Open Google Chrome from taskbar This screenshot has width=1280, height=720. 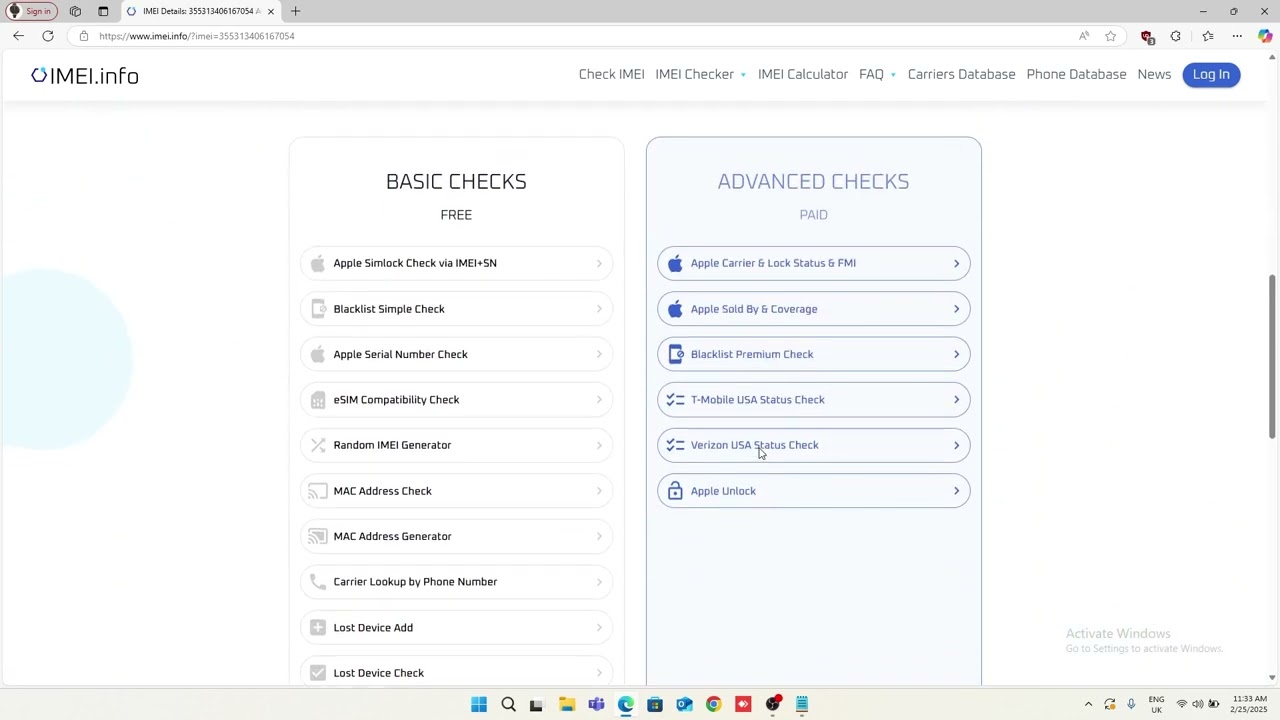tap(713, 705)
